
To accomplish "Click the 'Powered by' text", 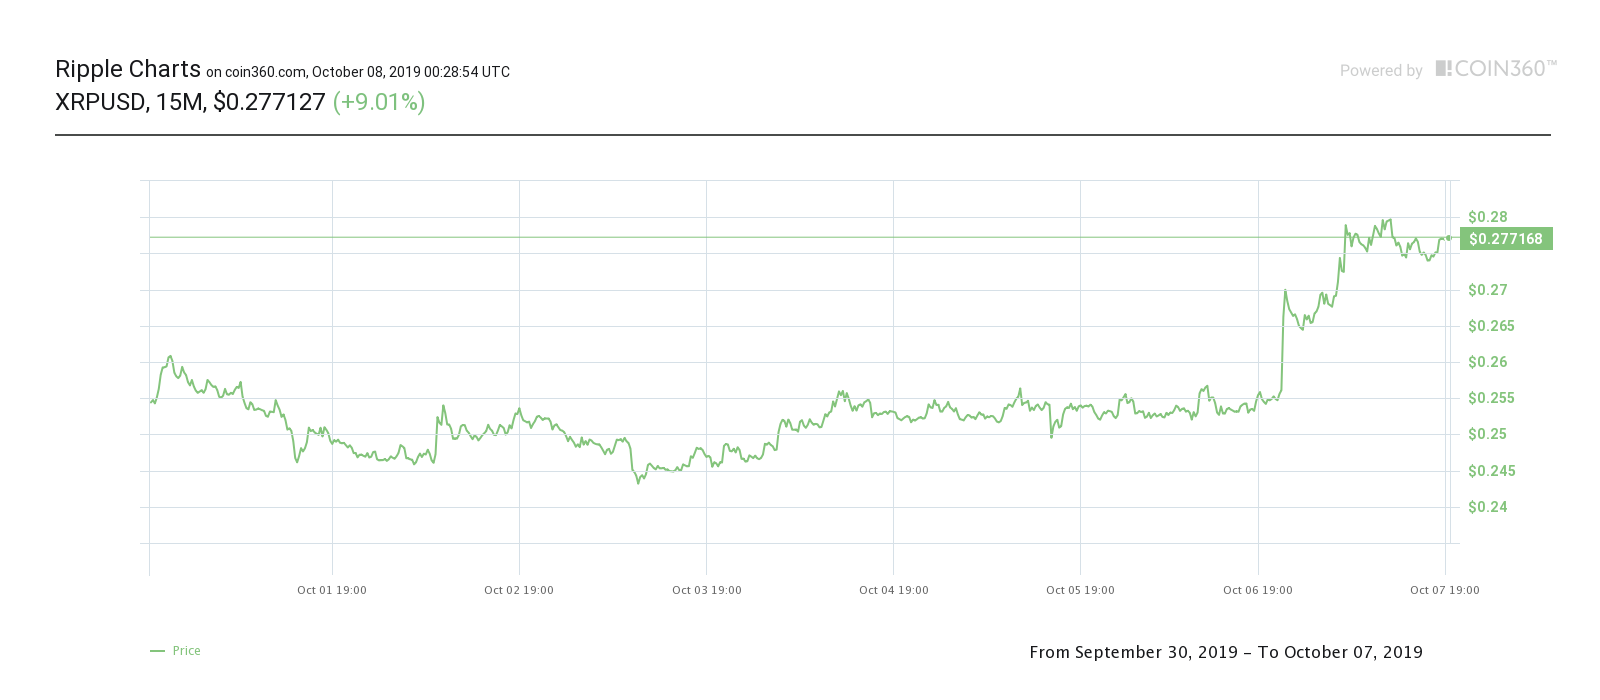I will (x=1381, y=71).
